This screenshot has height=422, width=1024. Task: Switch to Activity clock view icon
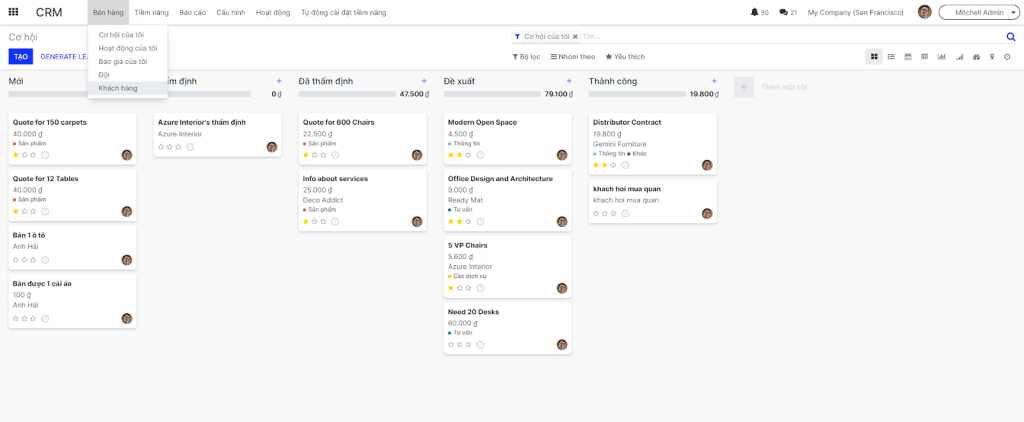(1007, 57)
